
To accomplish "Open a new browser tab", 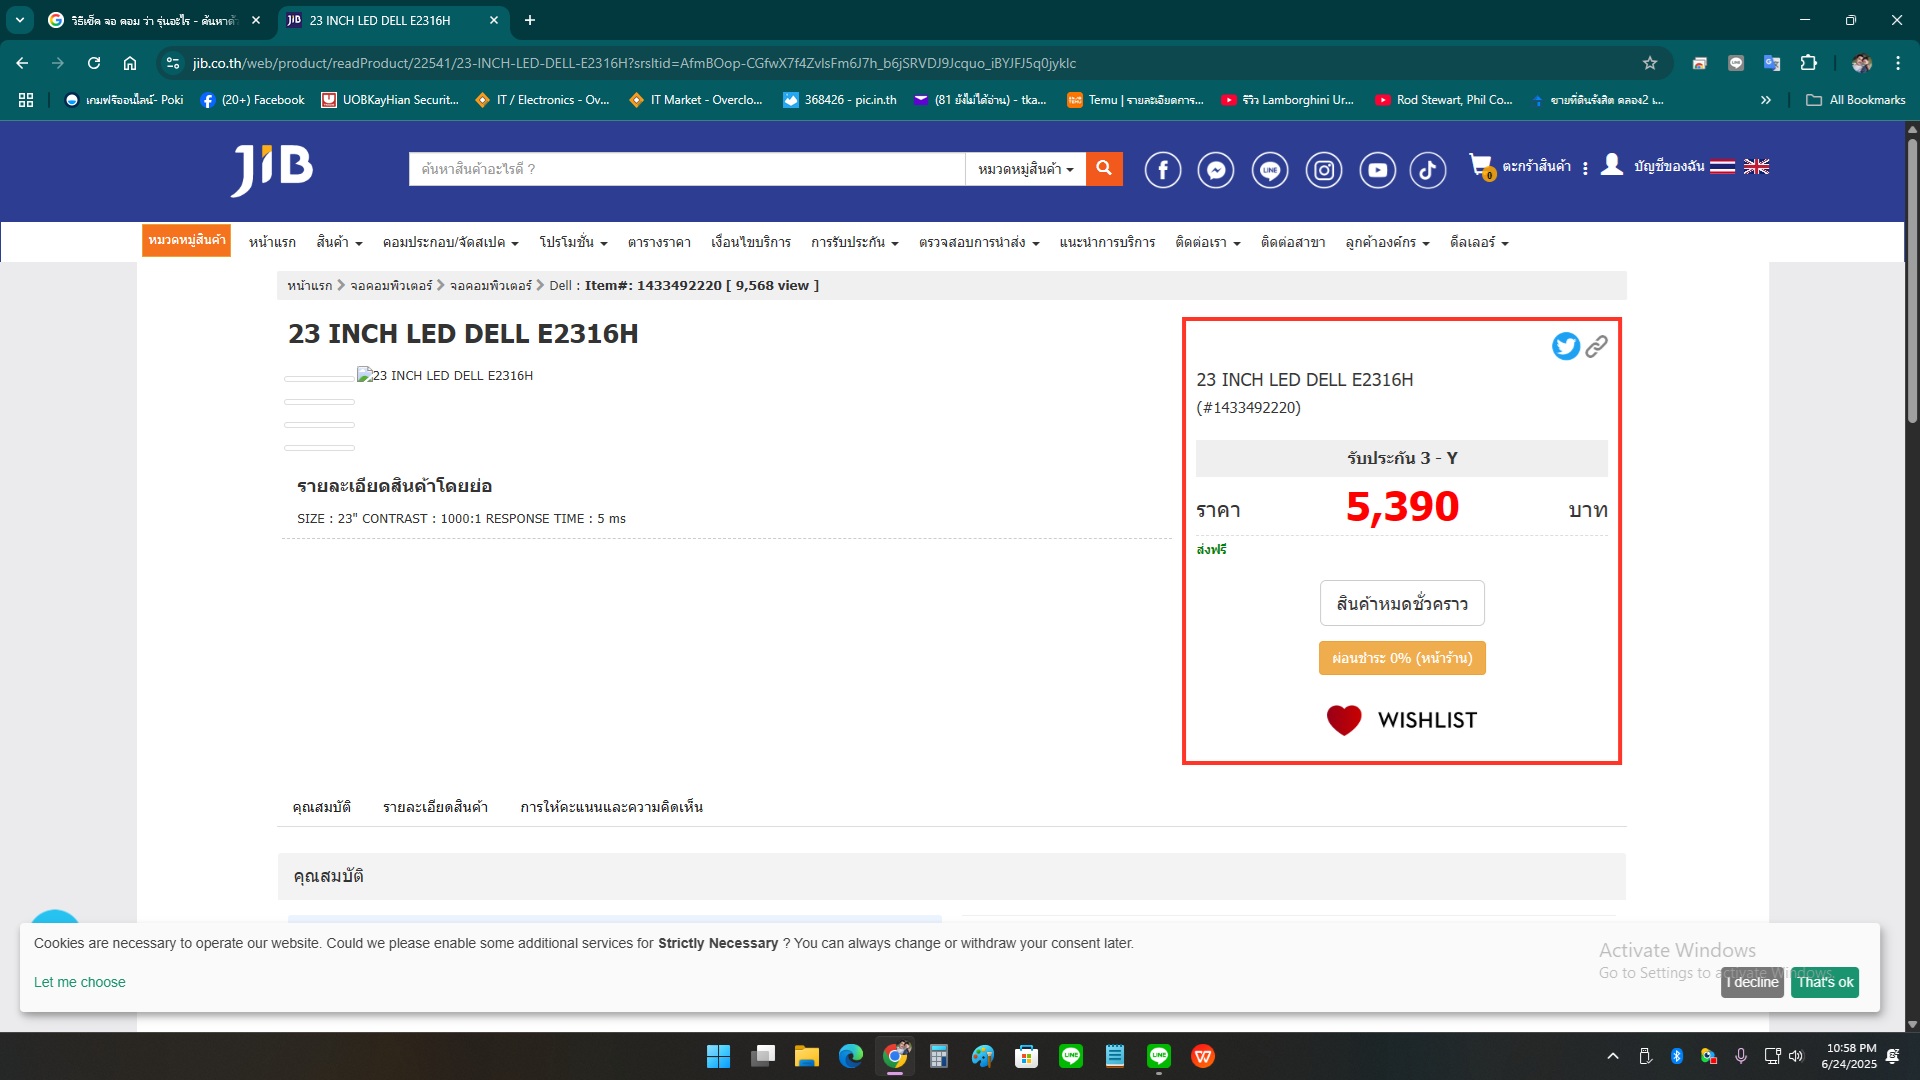I will pyautogui.click(x=530, y=20).
